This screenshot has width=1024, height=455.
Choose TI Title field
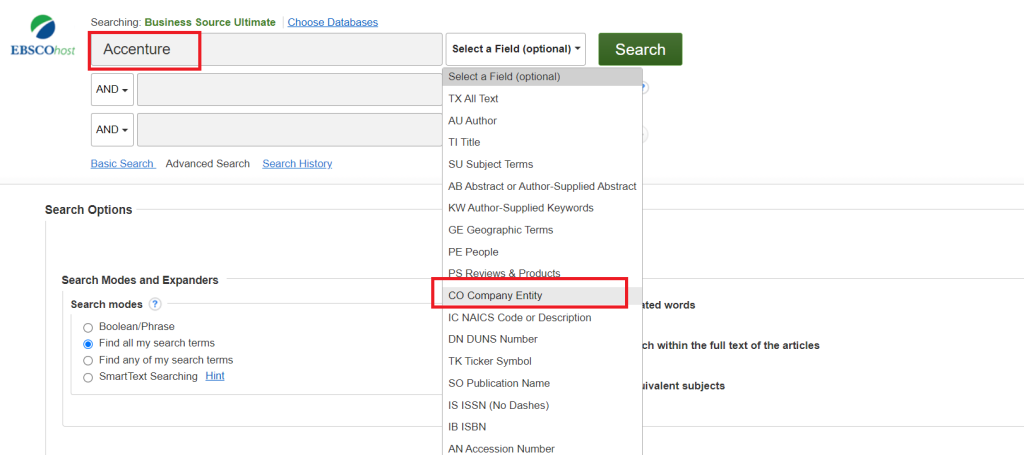[542, 142]
